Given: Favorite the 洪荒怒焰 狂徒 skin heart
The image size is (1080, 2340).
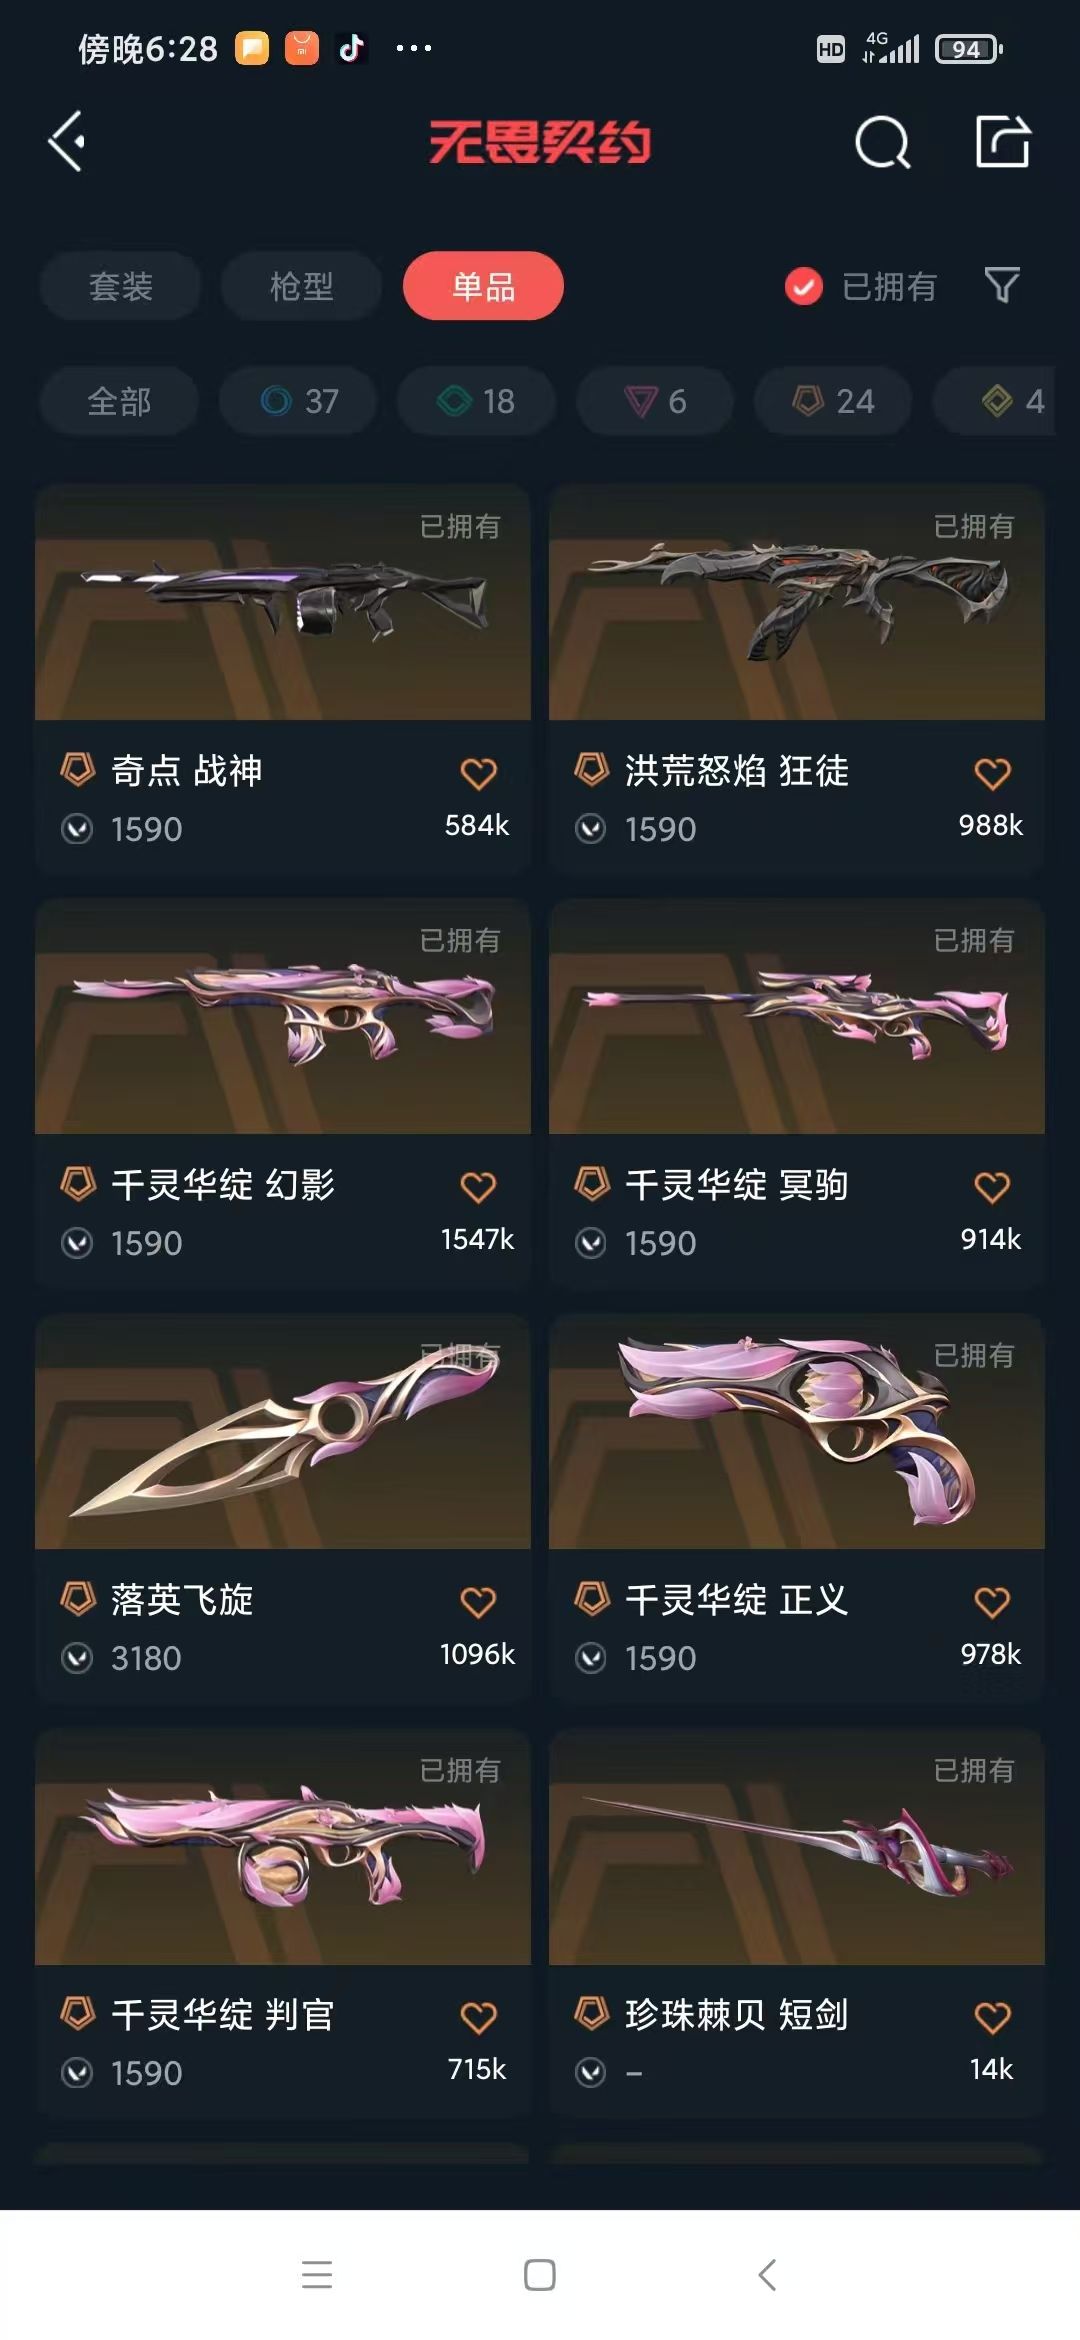Looking at the screenshot, I should click(992, 773).
